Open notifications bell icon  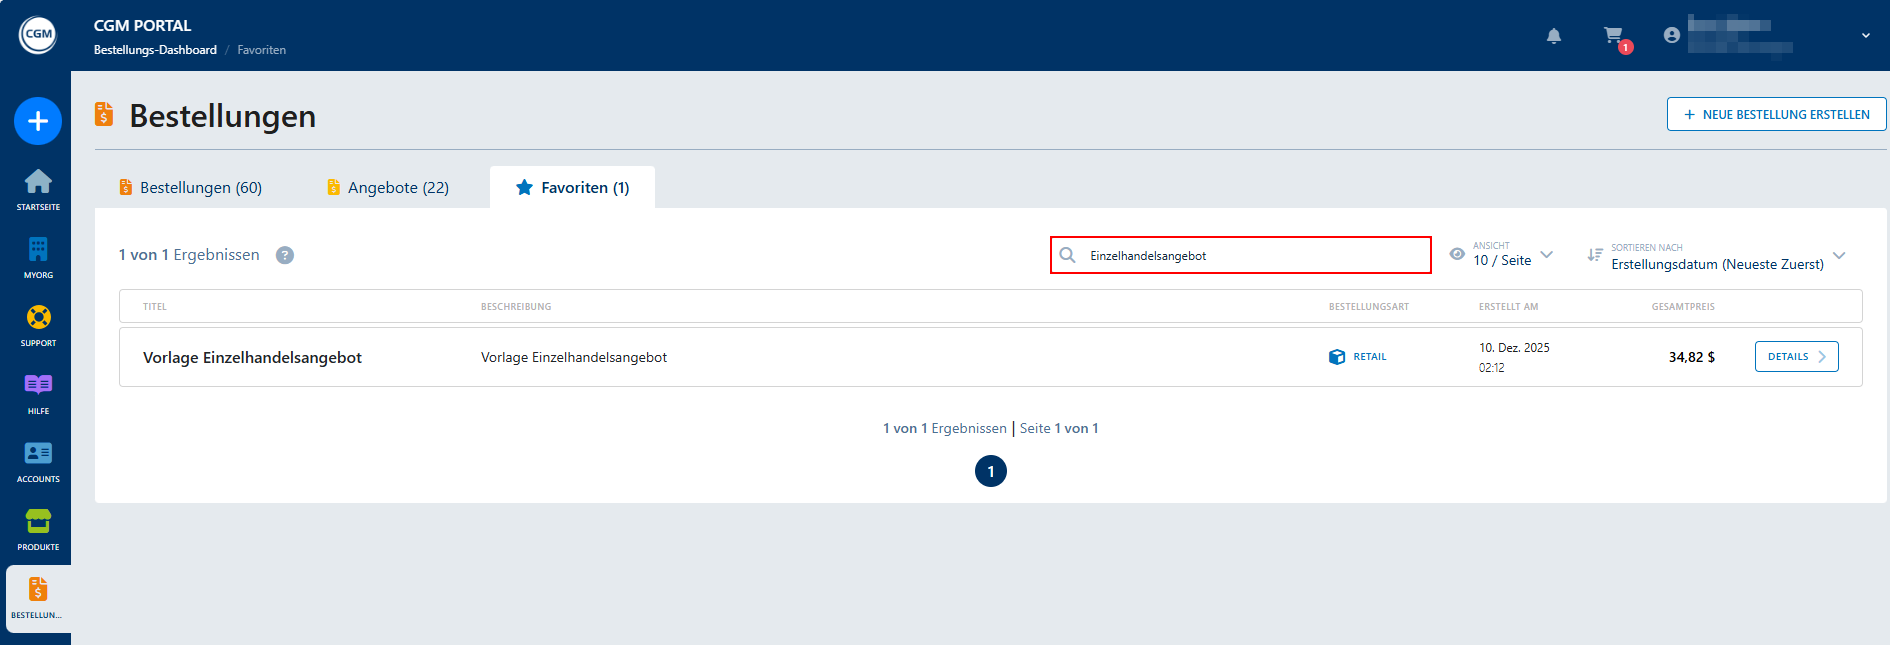click(x=1553, y=36)
